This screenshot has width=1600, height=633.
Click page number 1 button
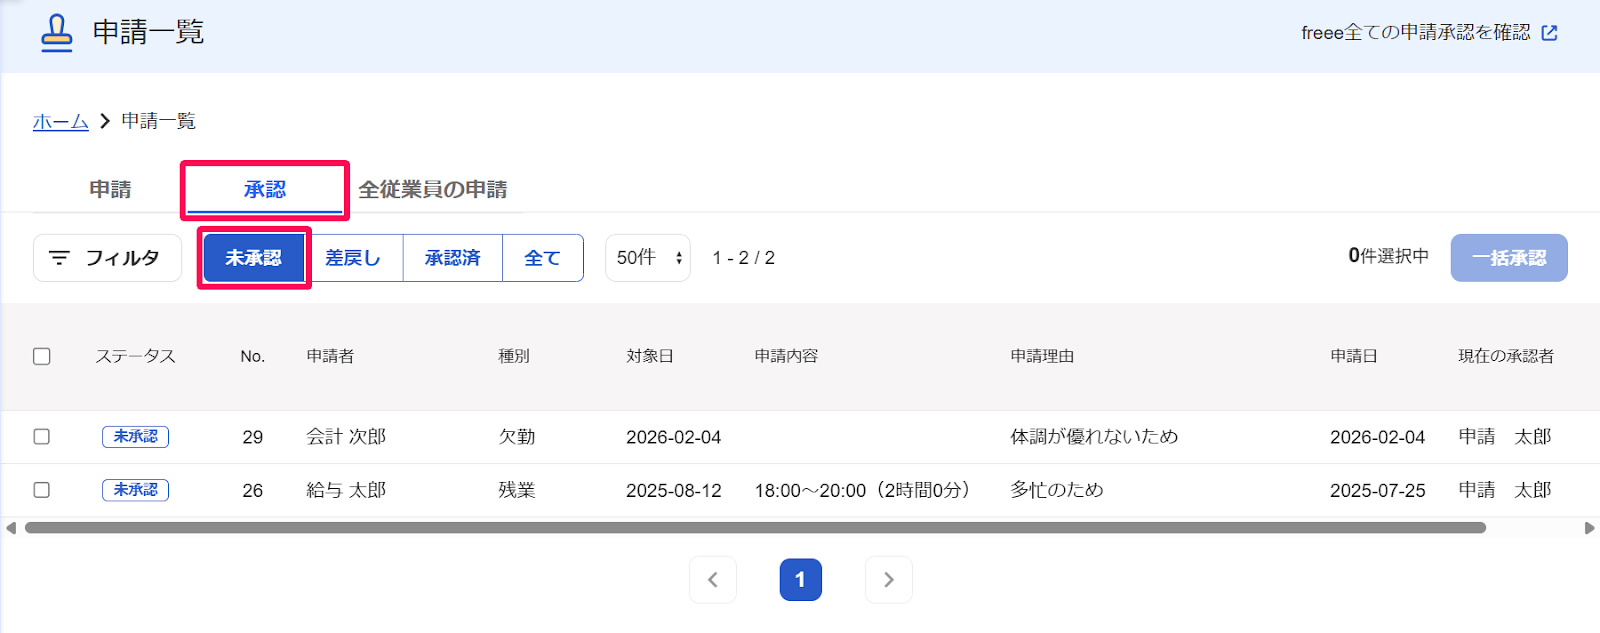tap(801, 580)
